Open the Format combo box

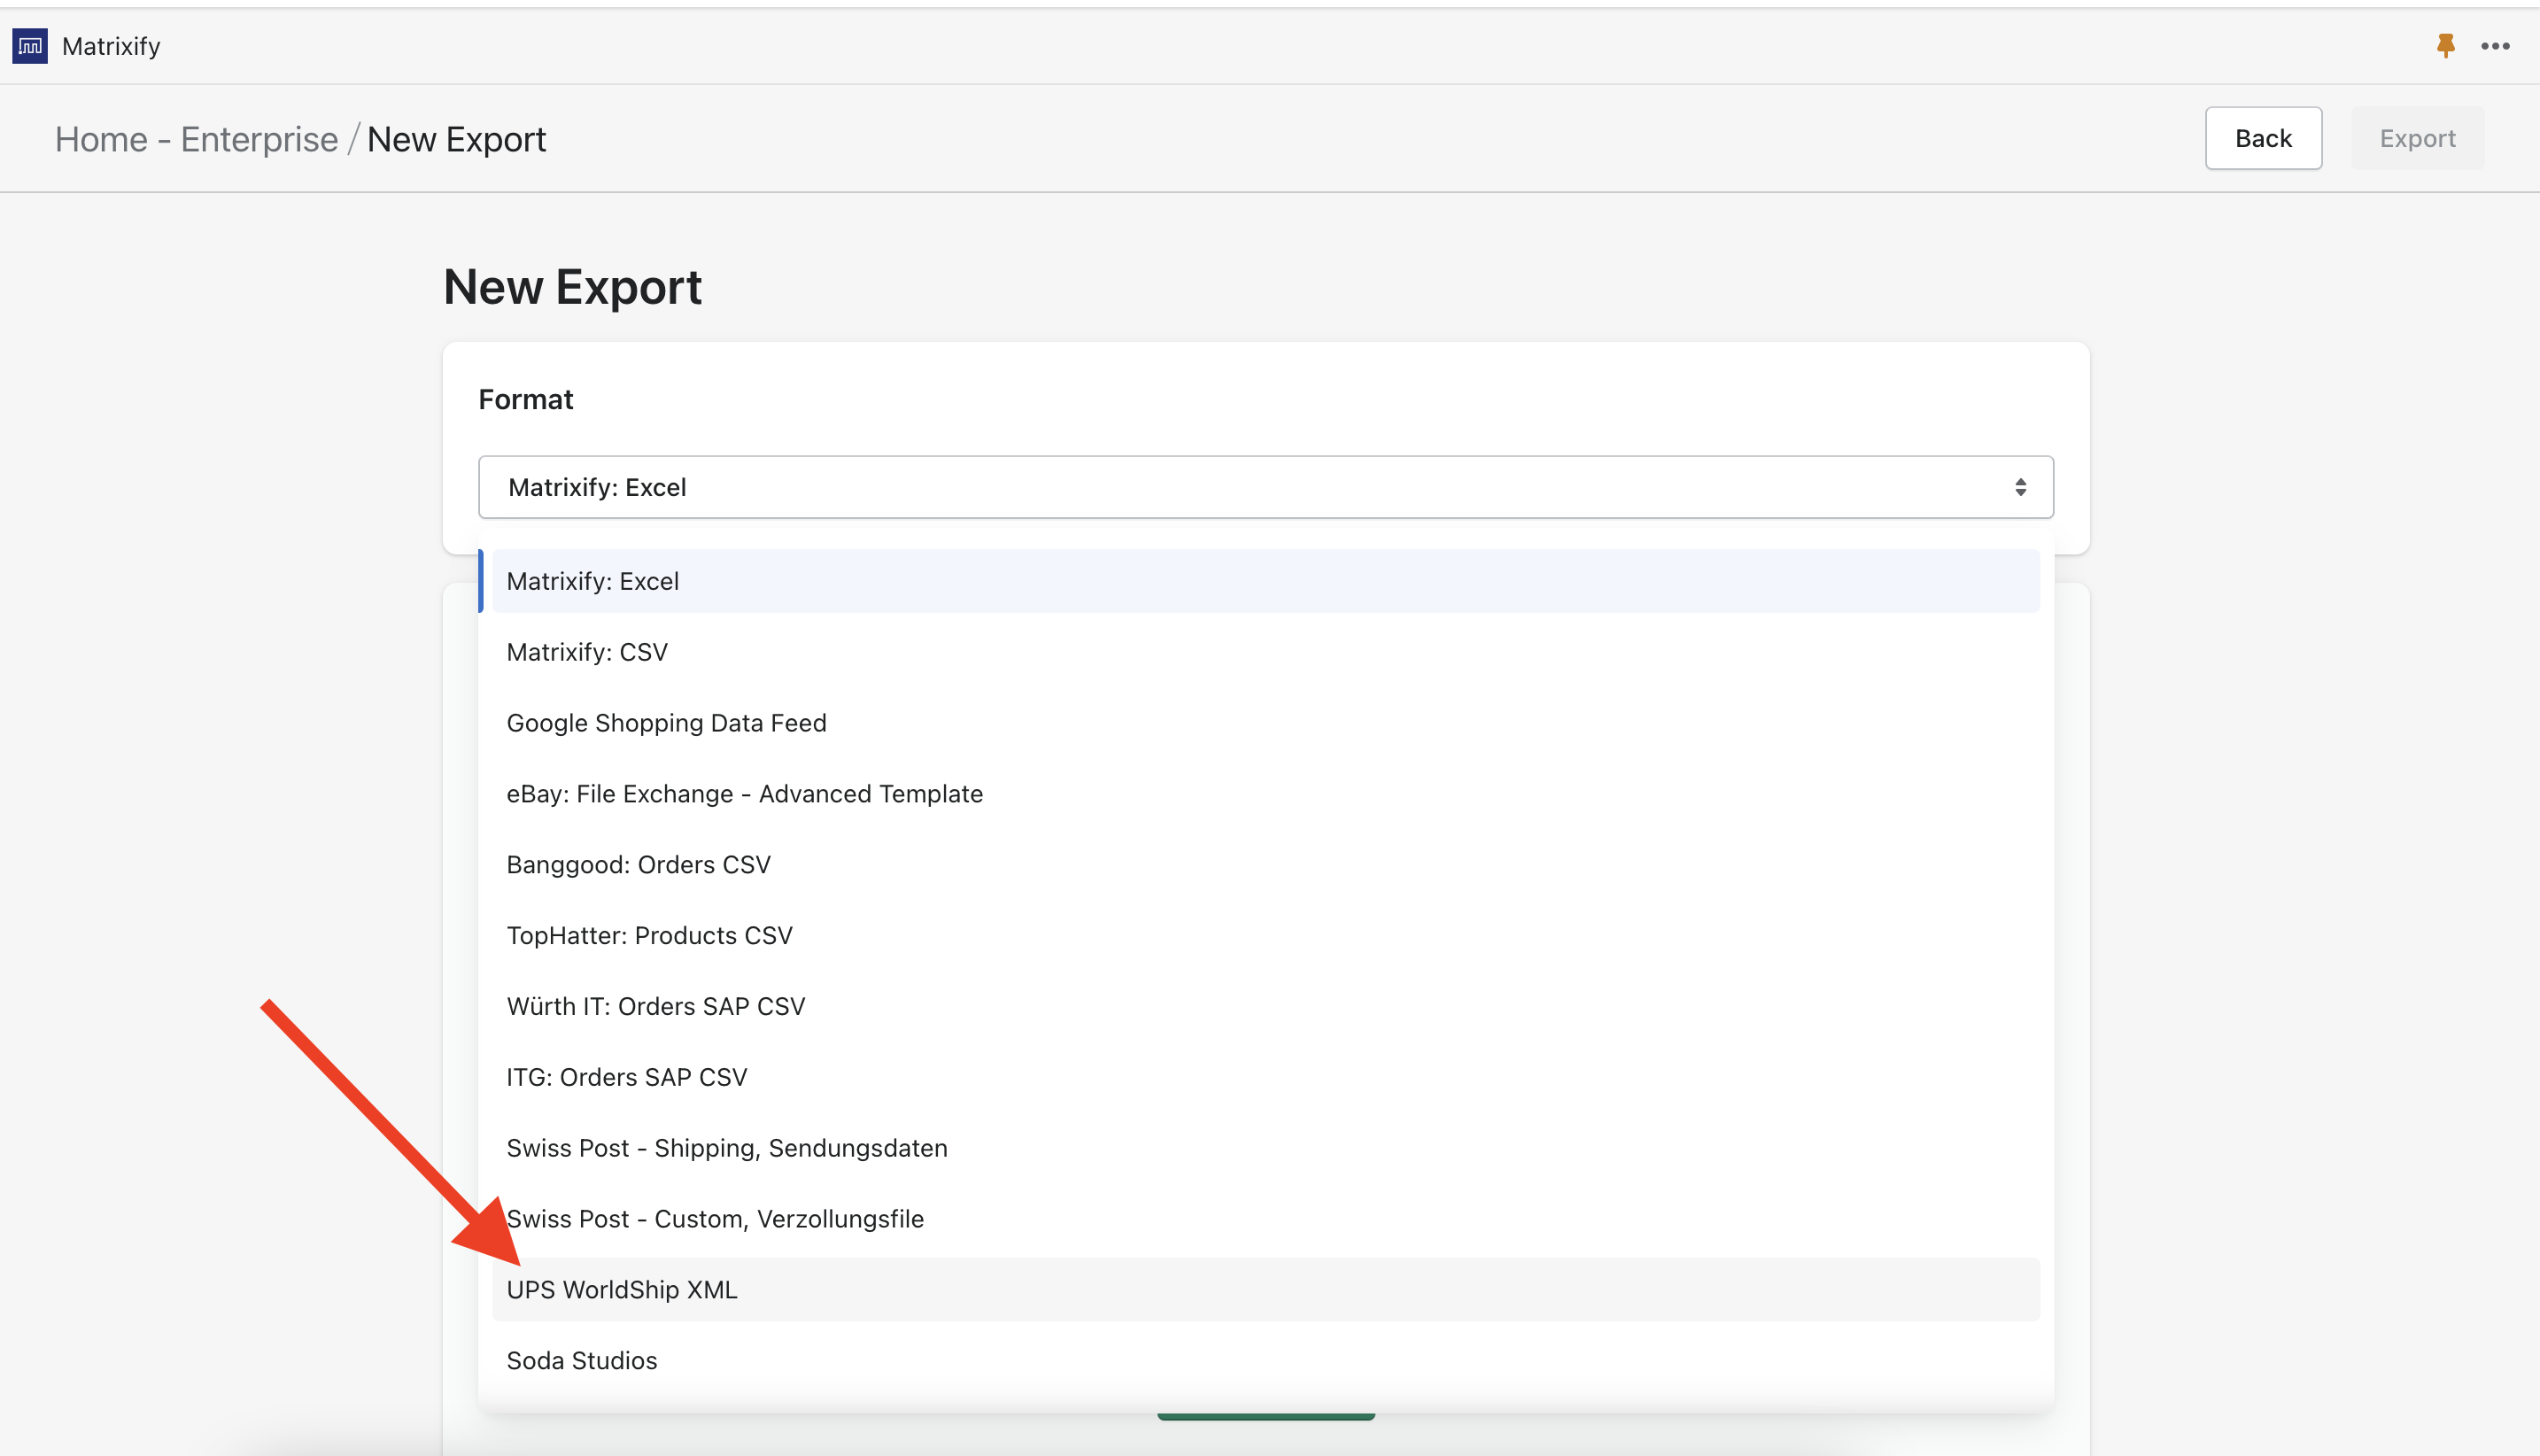click(1265, 487)
